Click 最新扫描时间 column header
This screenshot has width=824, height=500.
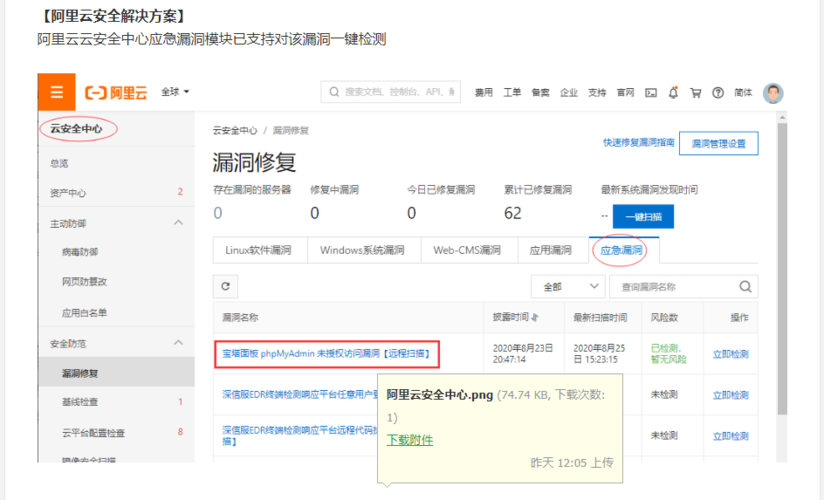[600, 318]
